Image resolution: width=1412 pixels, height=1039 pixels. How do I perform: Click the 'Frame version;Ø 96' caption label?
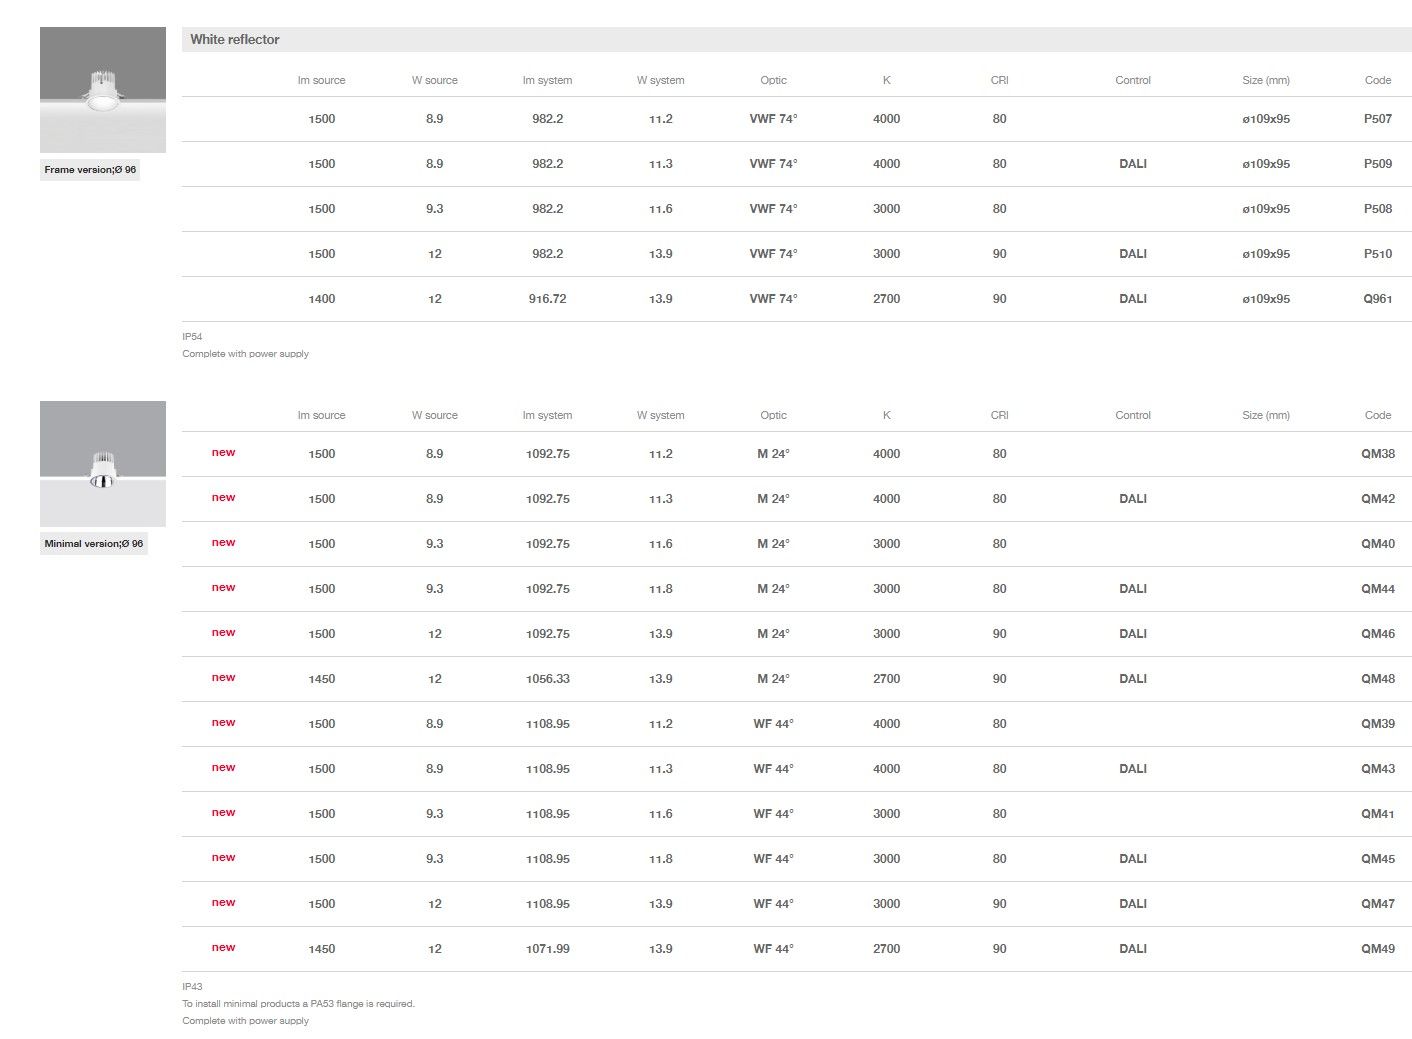(90, 170)
